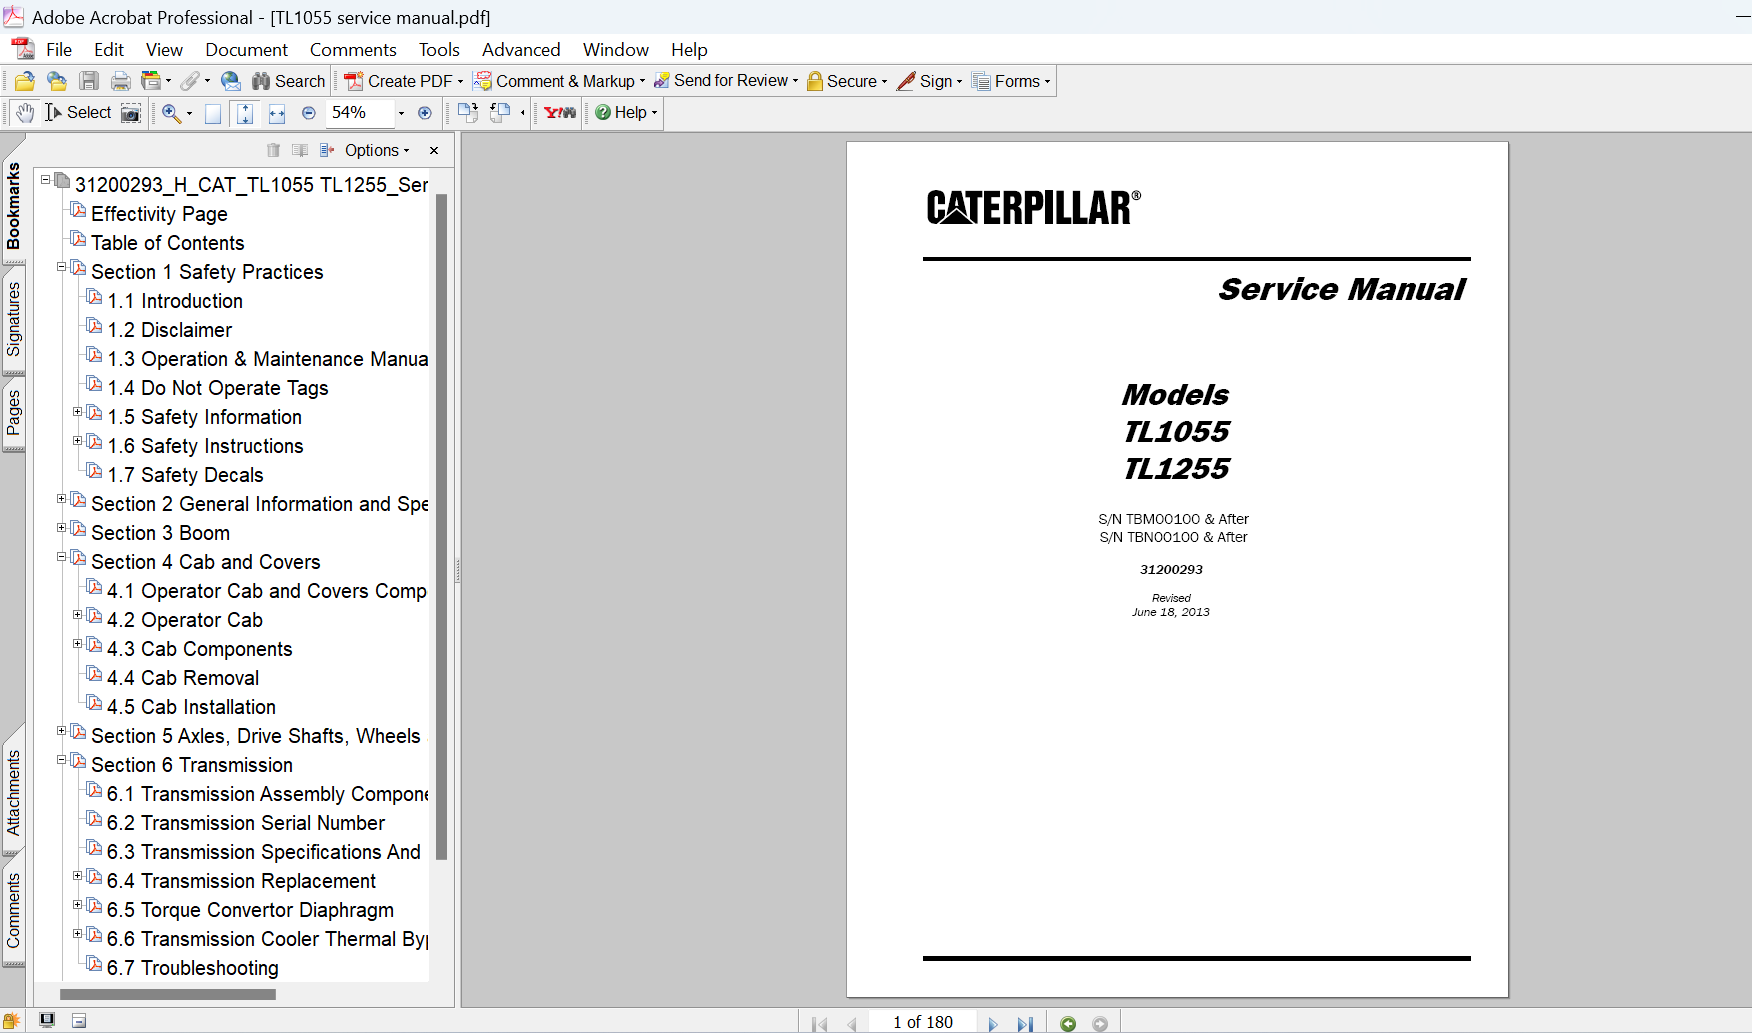Go to previous page arrow

pyautogui.click(x=852, y=1023)
